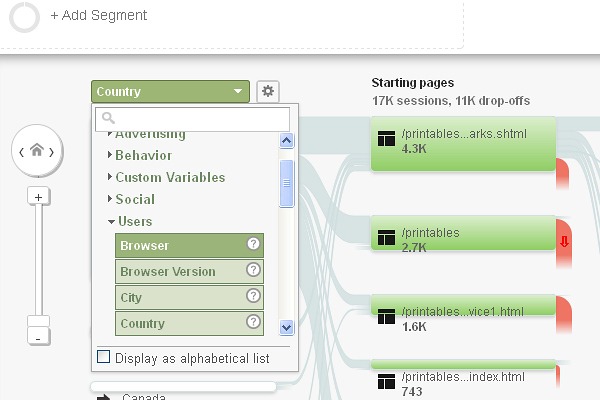Screen dimensions: 600x400
Task: Open help icon for City dimension
Action: [x=253, y=296]
